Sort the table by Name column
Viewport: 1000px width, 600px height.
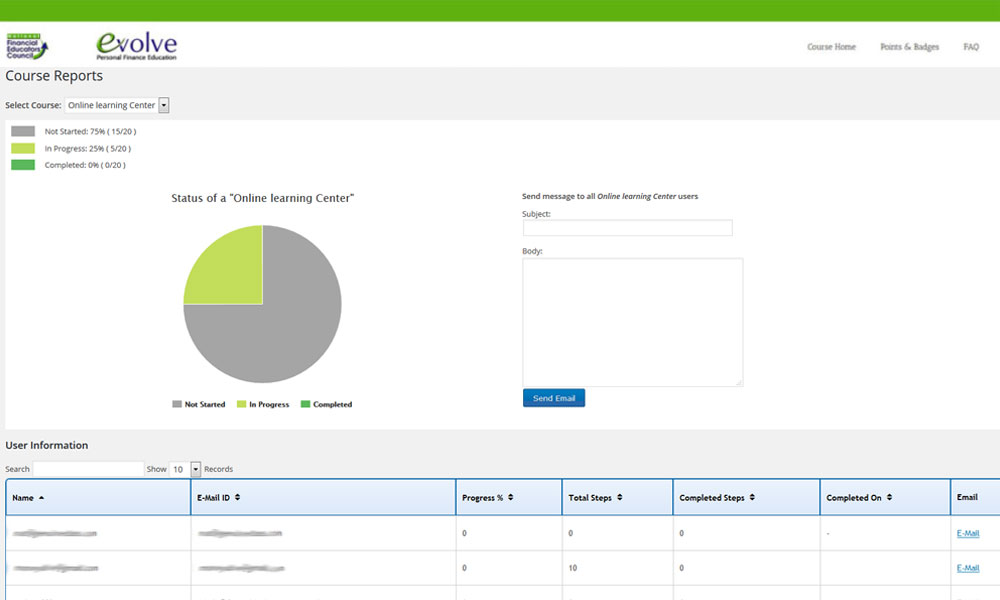pyautogui.click(x=98, y=497)
